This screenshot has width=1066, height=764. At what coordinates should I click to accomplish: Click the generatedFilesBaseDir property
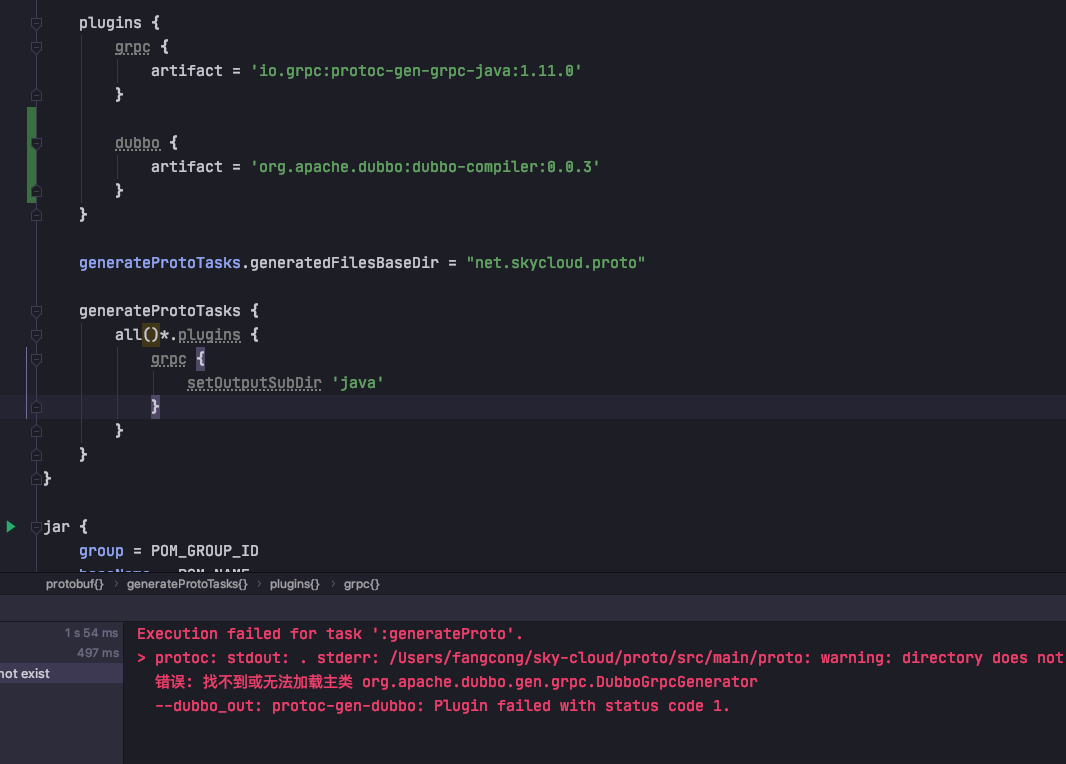(344, 262)
